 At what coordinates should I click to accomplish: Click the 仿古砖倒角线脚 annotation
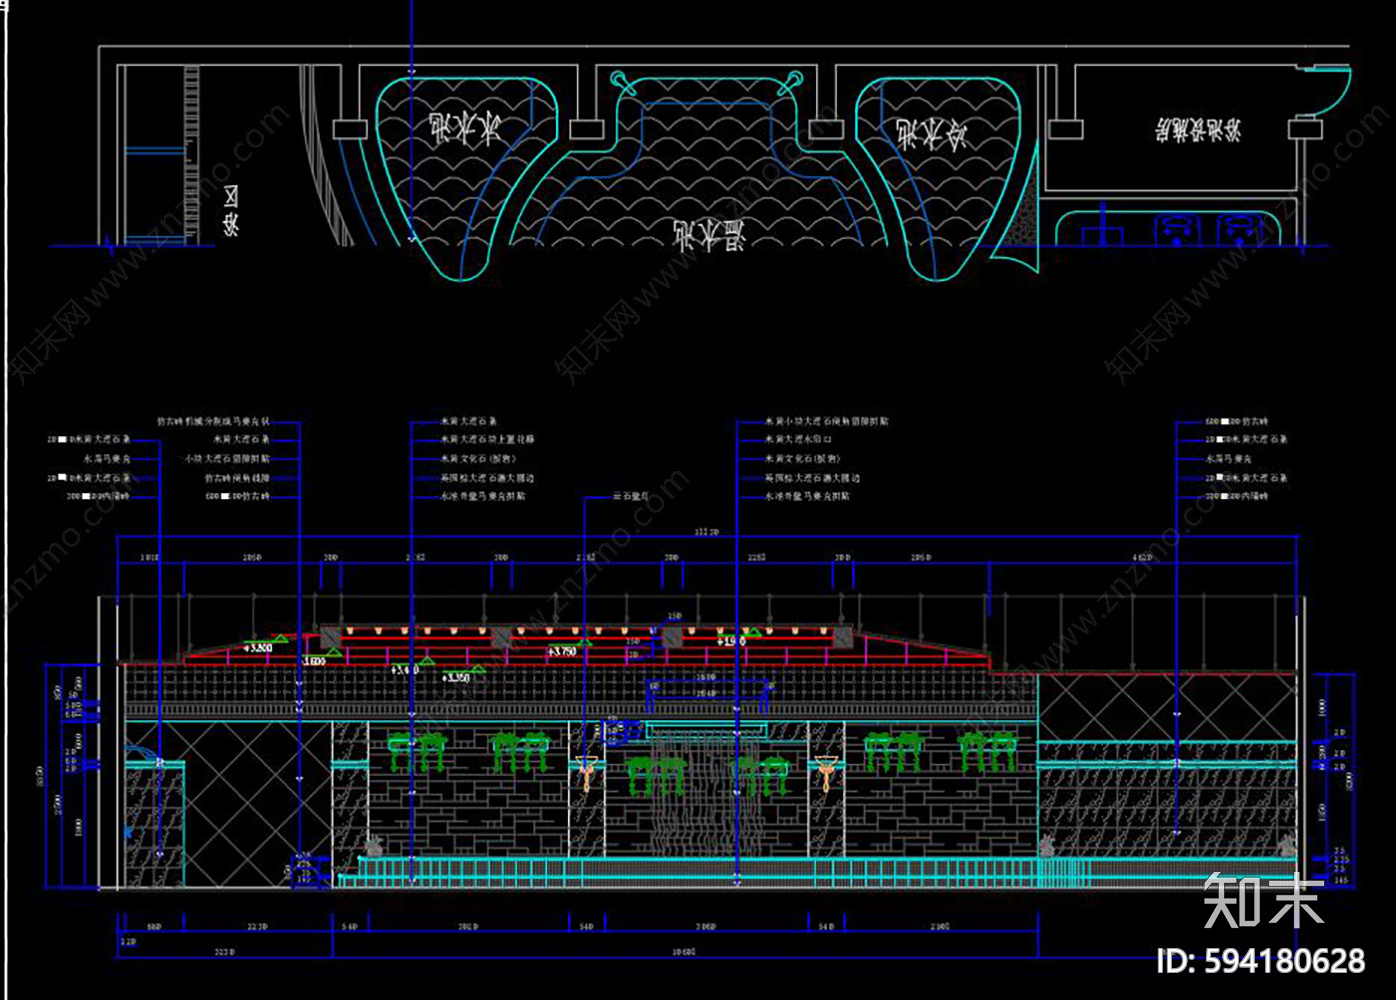pos(237,478)
